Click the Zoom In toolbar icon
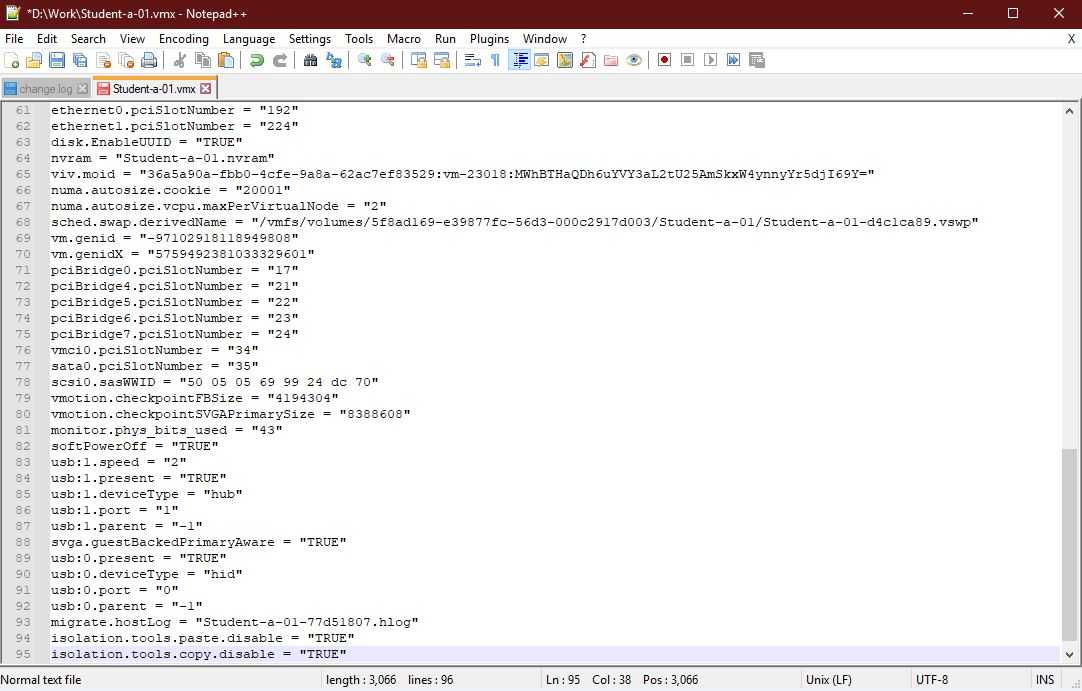Image resolution: width=1082 pixels, height=691 pixels. click(365, 60)
